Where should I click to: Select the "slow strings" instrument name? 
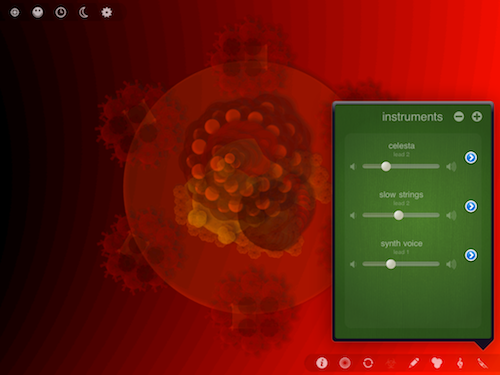click(x=401, y=195)
